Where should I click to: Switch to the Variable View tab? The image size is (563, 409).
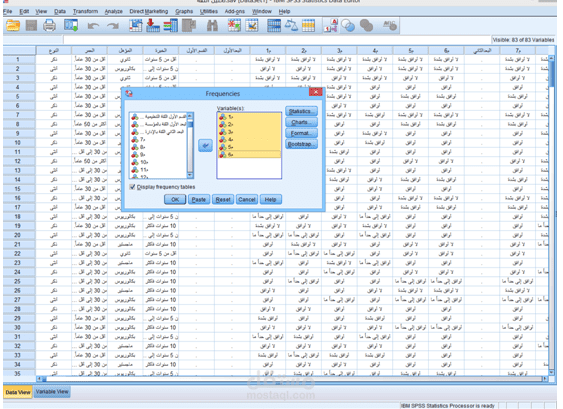(x=52, y=392)
